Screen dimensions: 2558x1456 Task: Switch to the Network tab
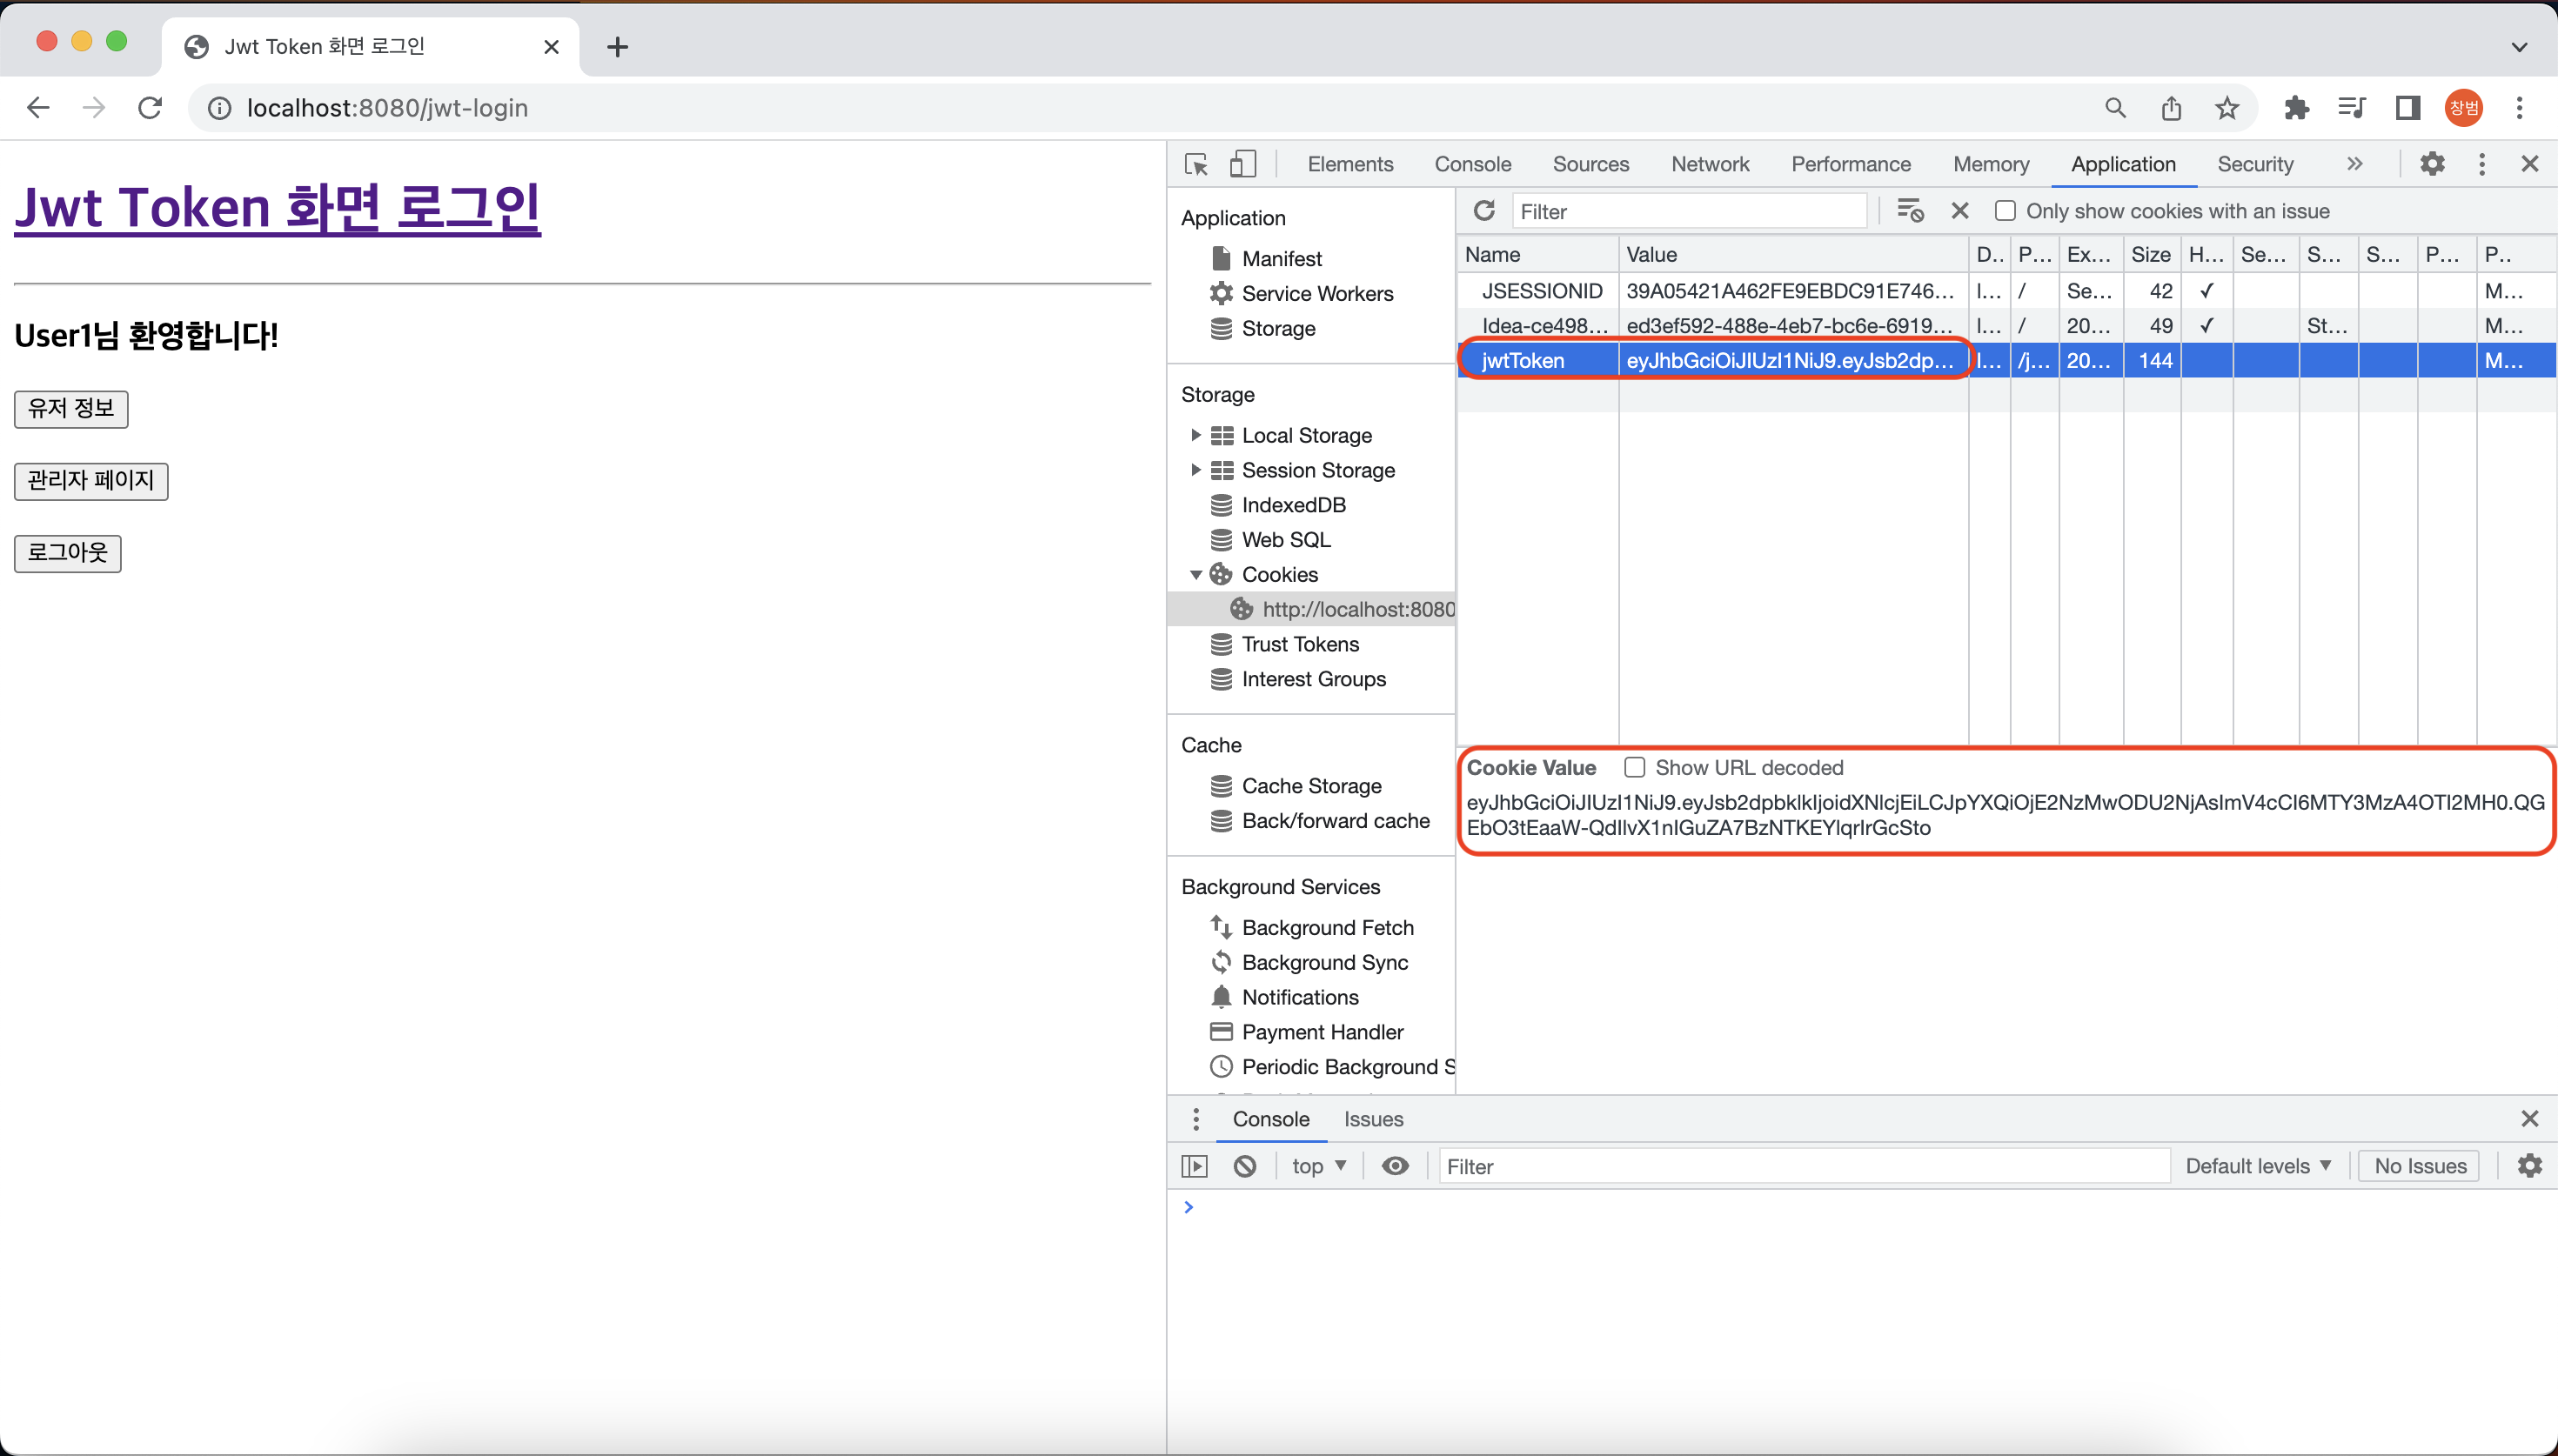tap(1710, 164)
